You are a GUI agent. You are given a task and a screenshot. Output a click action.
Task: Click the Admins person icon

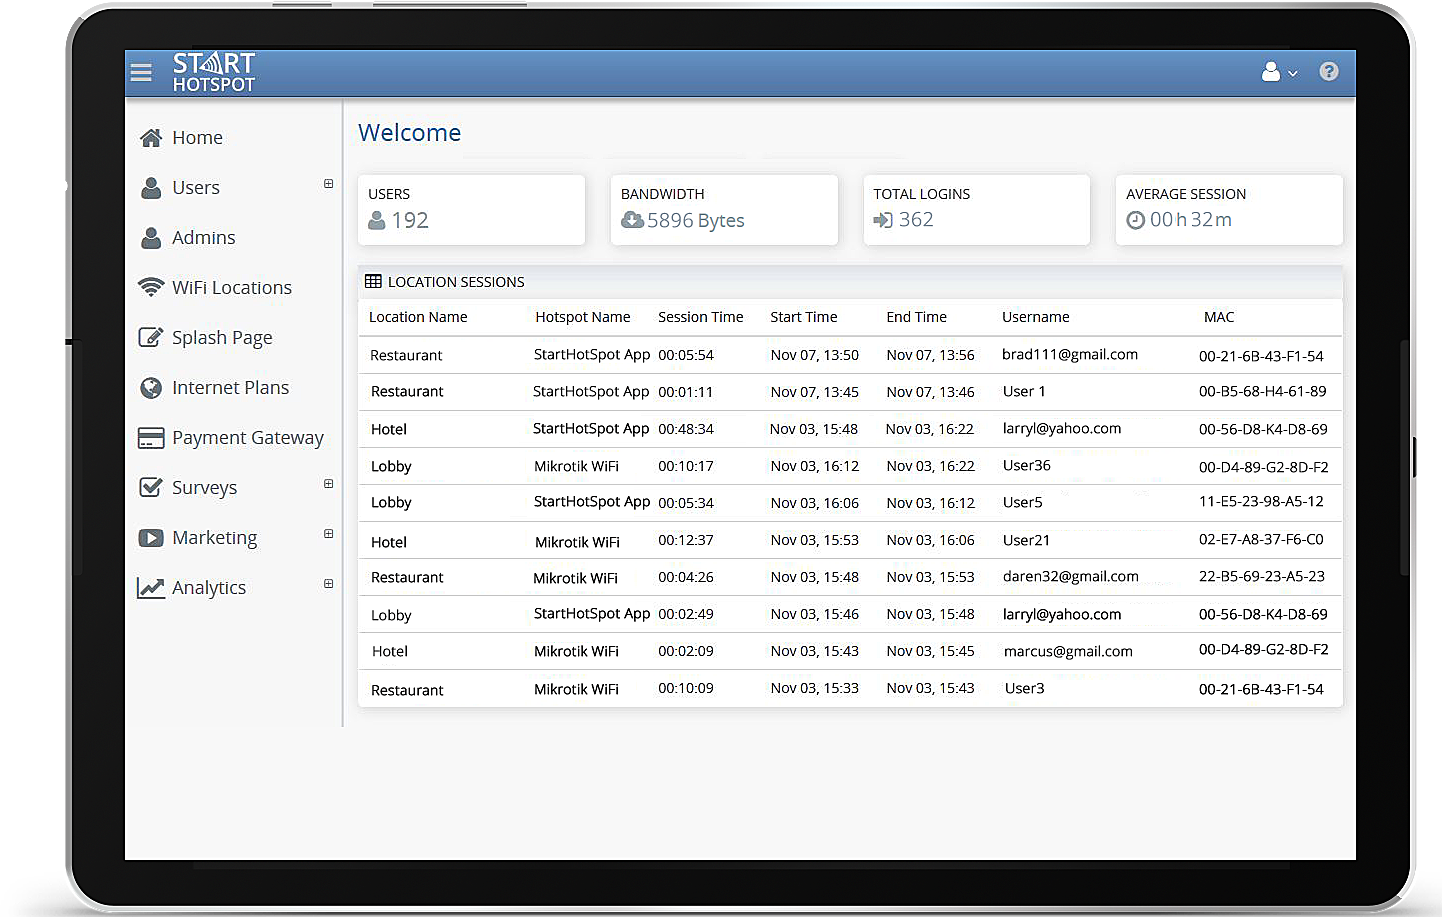click(151, 238)
